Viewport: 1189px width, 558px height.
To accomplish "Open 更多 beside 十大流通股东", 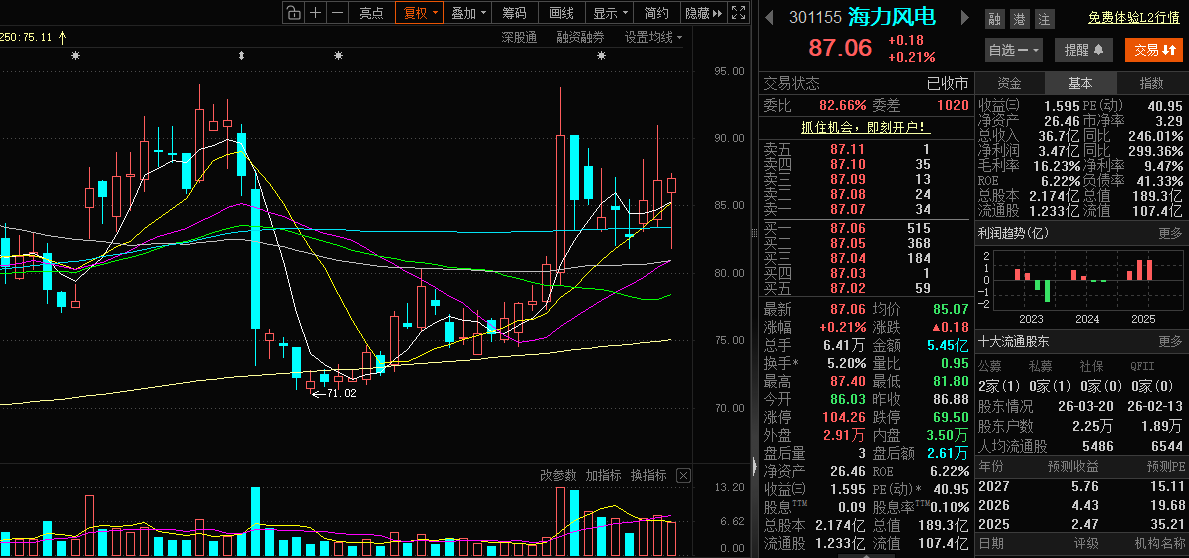I will pyautogui.click(x=1170, y=341).
